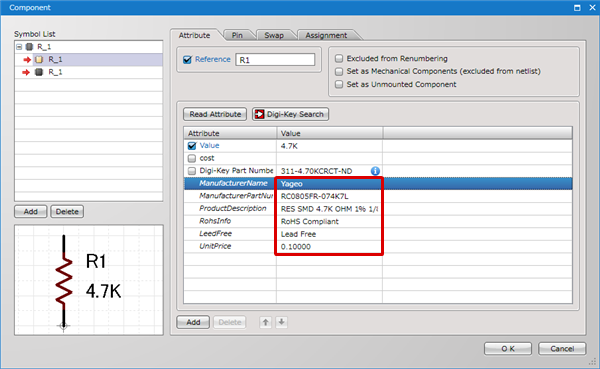The height and width of the screenshot is (369, 600).
Task: Click the RoHS Compliant value
Action: (310, 221)
